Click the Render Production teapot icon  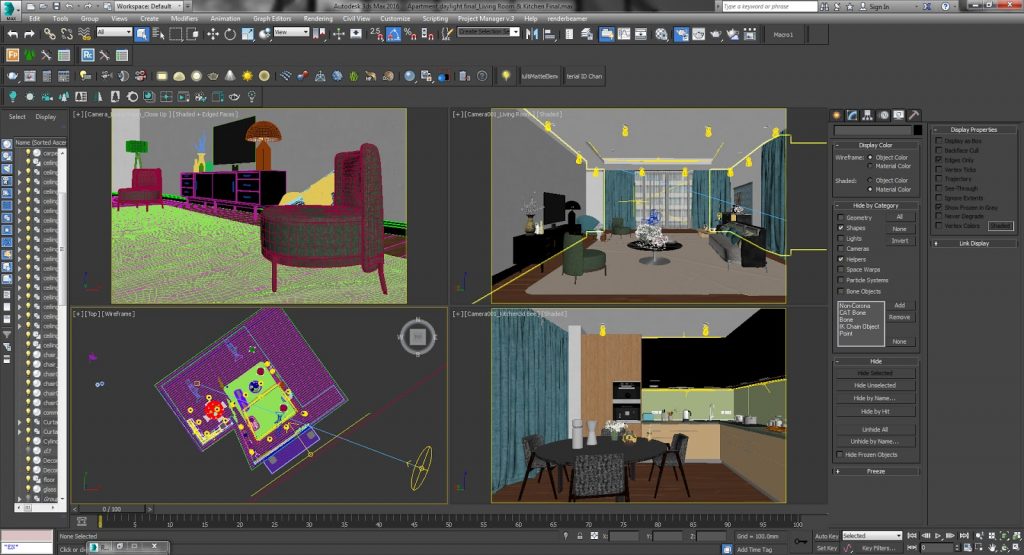(x=716, y=34)
